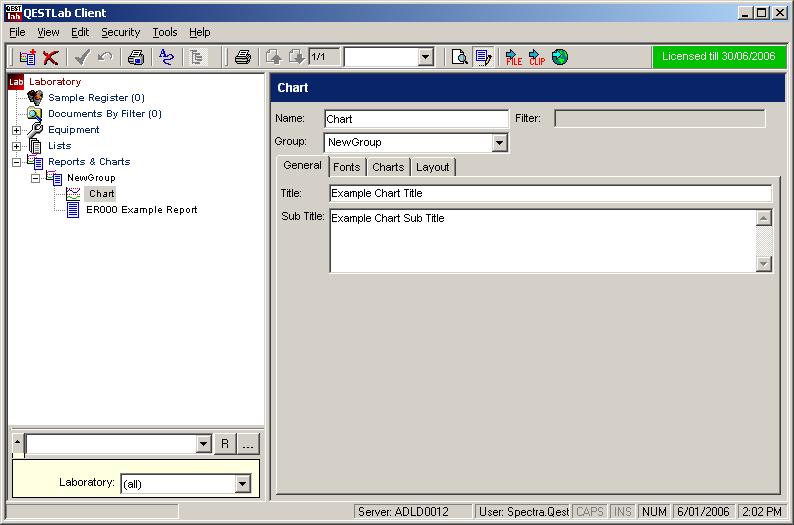Viewport: 794px width, 525px height.
Task: Open the Security menu
Action: coord(121,32)
